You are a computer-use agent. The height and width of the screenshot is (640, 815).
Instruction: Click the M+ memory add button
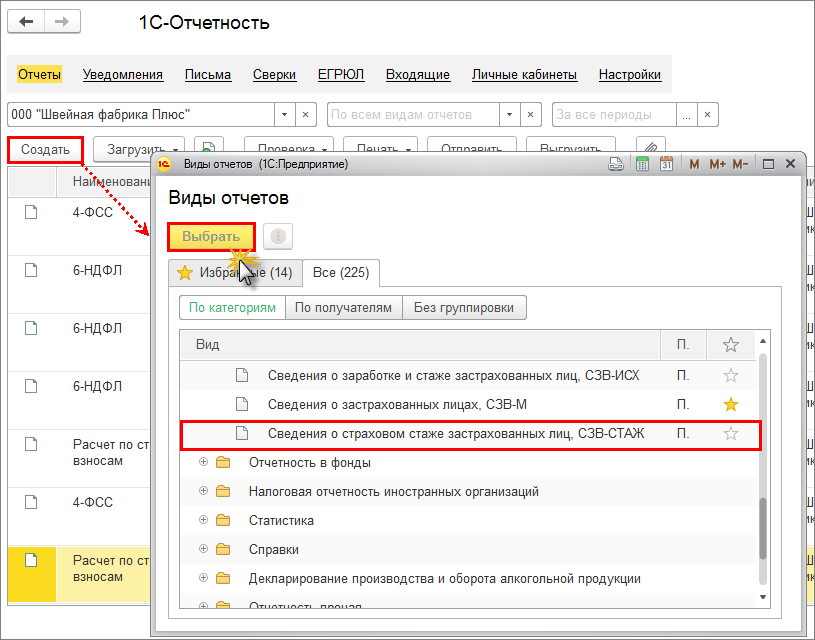[717, 164]
